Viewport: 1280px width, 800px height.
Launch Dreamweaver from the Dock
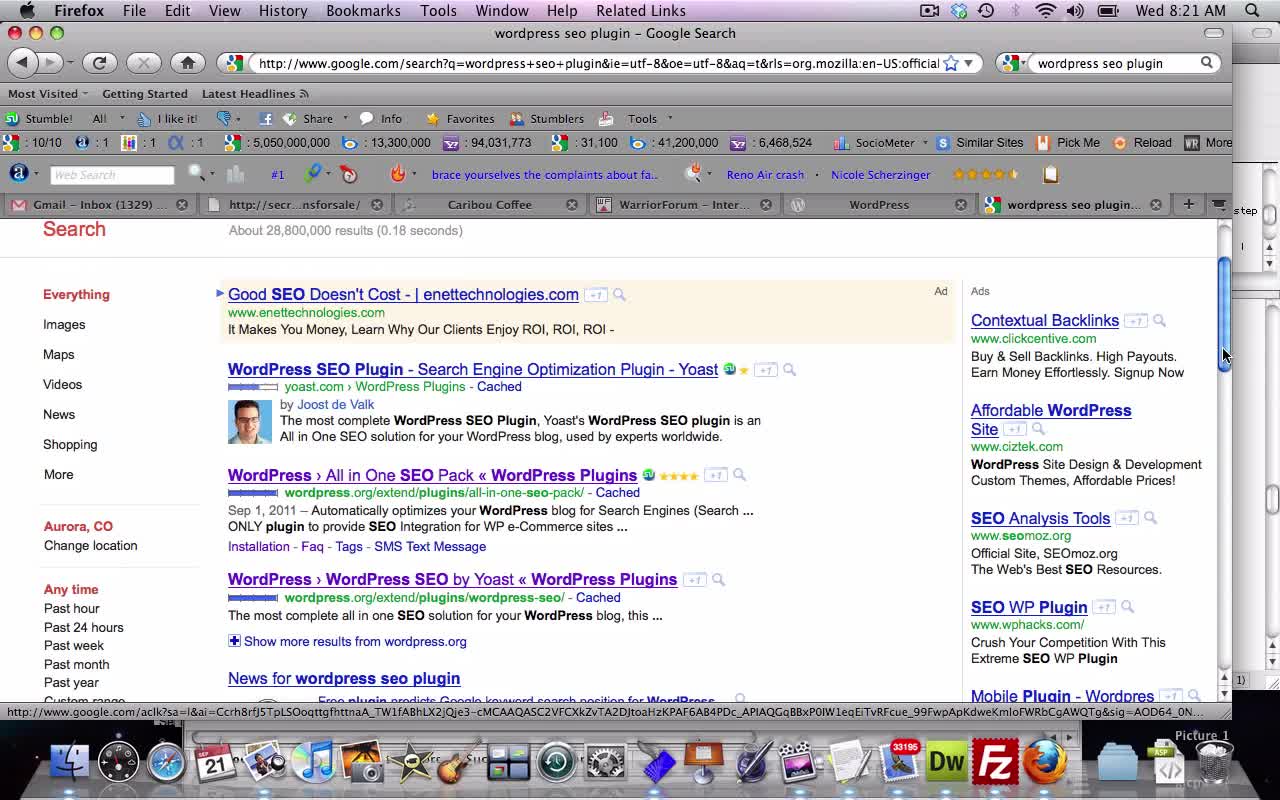pyautogui.click(x=946, y=763)
